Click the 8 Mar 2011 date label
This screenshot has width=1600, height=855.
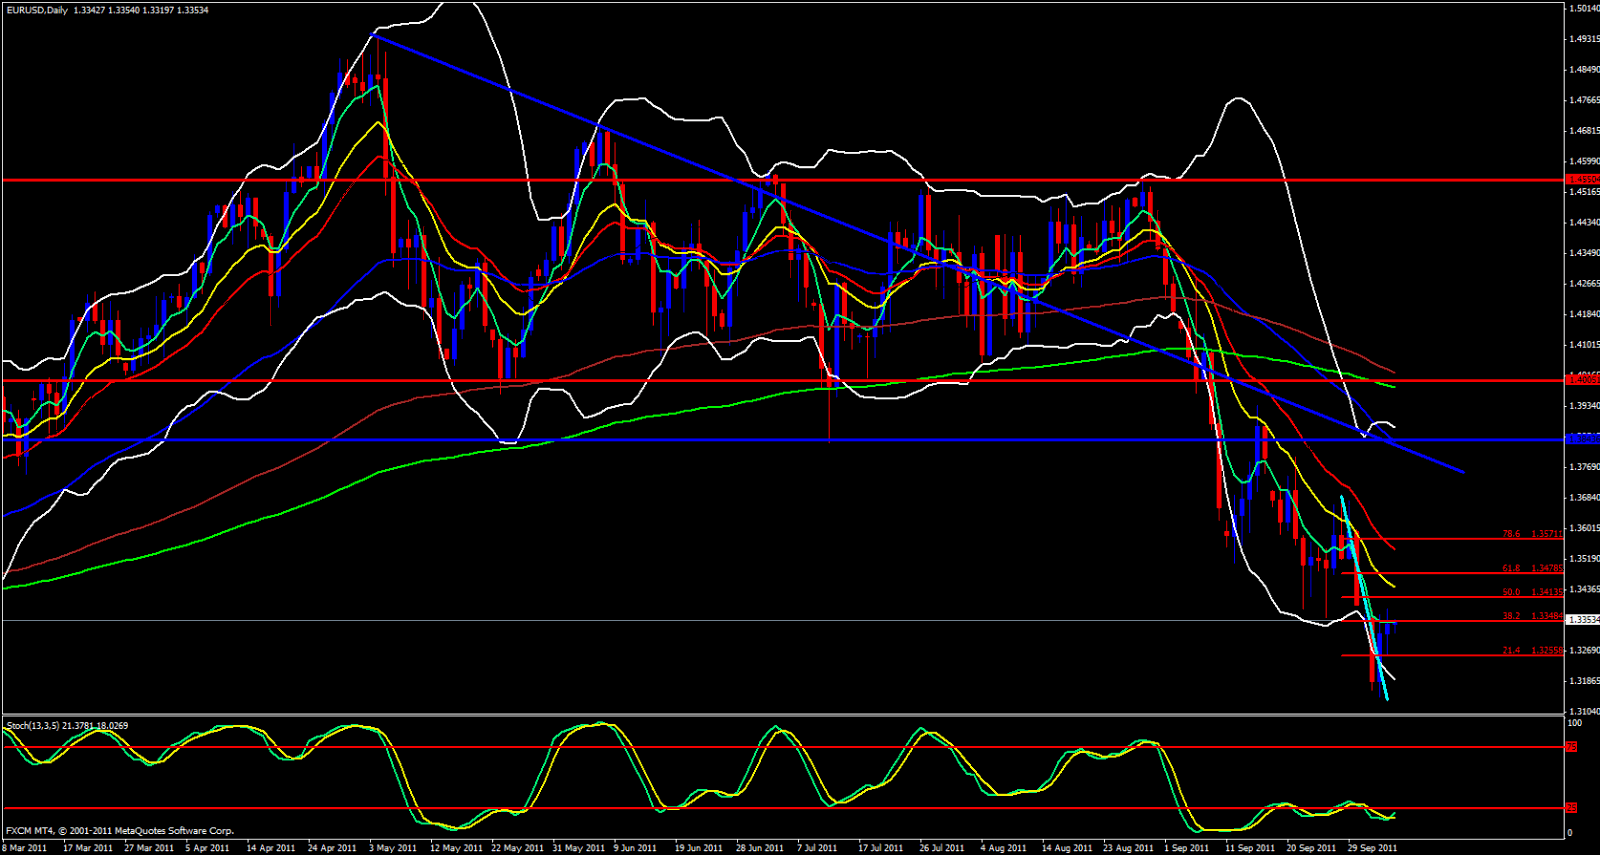24,848
